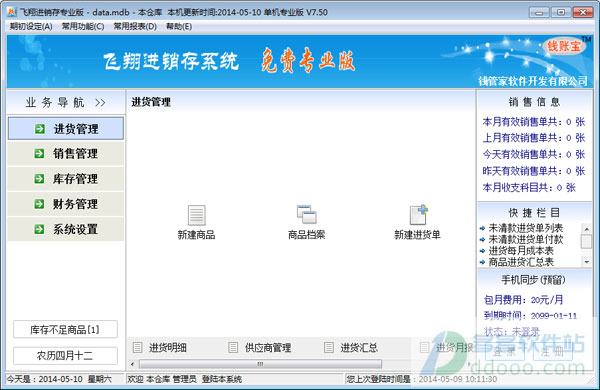Click up arrow of 快捷栏目 scrollbar
This screenshot has height=390, width=600.
pos(586,229)
